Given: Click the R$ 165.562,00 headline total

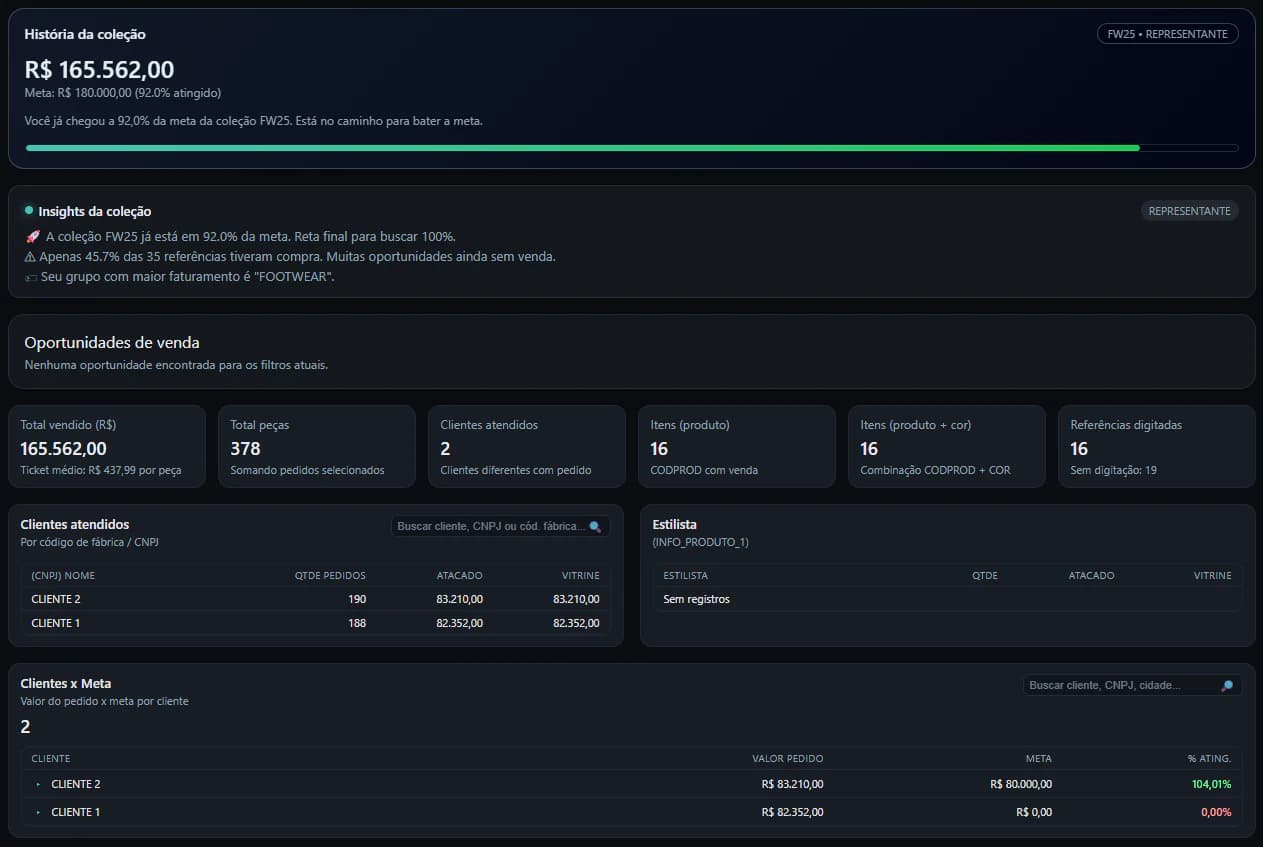Looking at the screenshot, I should coord(99,69).
